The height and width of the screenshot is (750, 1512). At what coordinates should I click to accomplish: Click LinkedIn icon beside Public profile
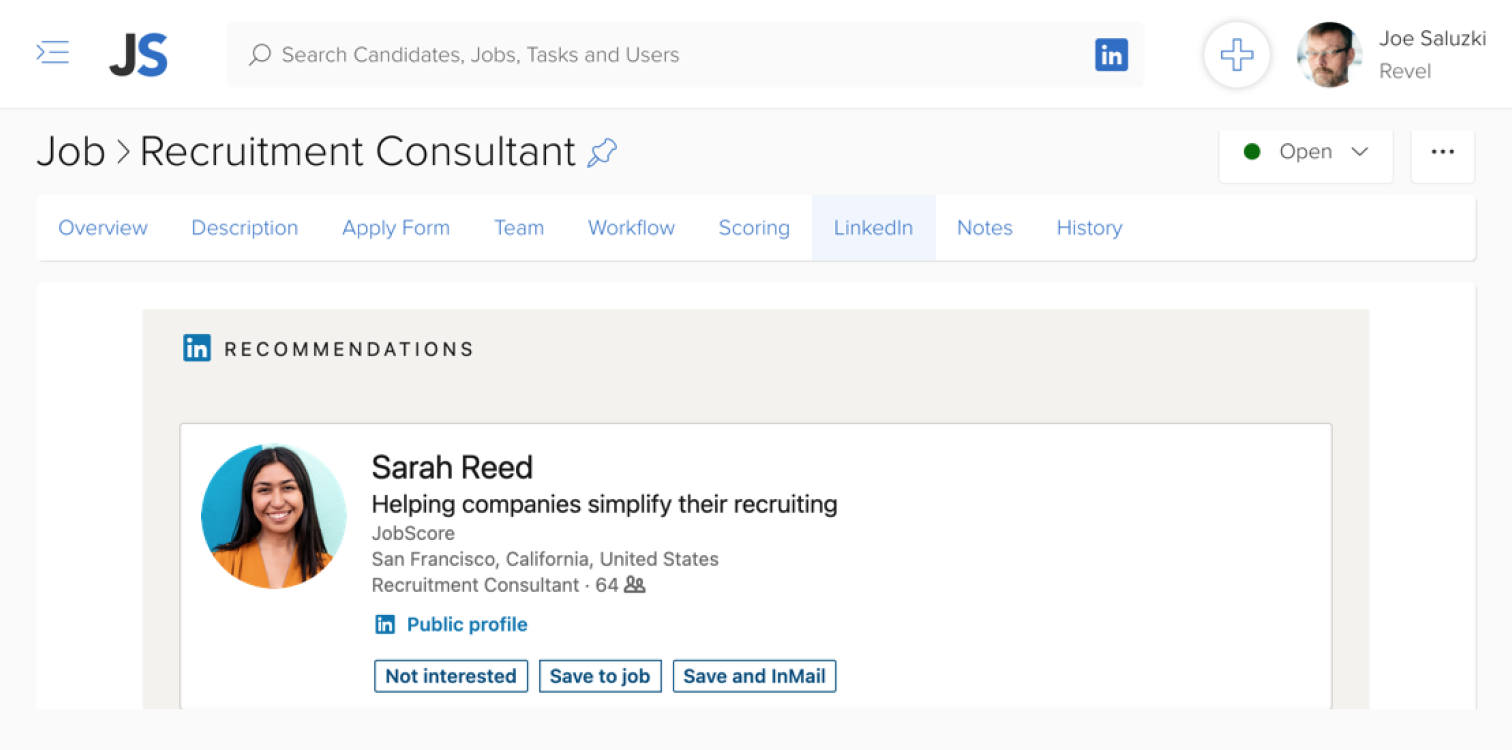[385, 625]
